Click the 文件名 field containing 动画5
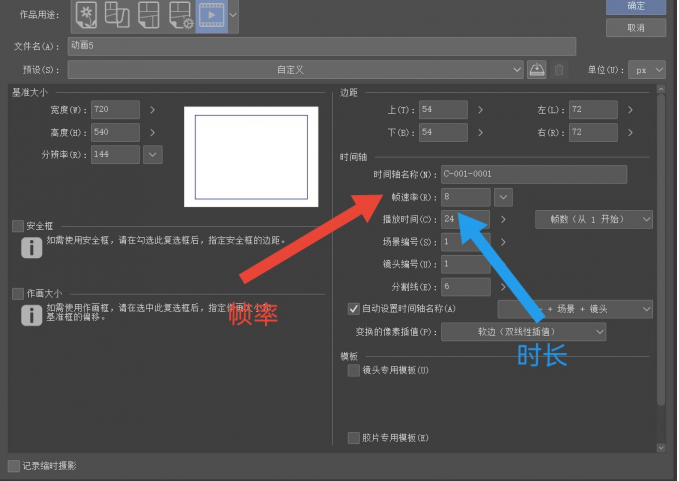Screen dimensions: 679x481 [x=322, y=46]
